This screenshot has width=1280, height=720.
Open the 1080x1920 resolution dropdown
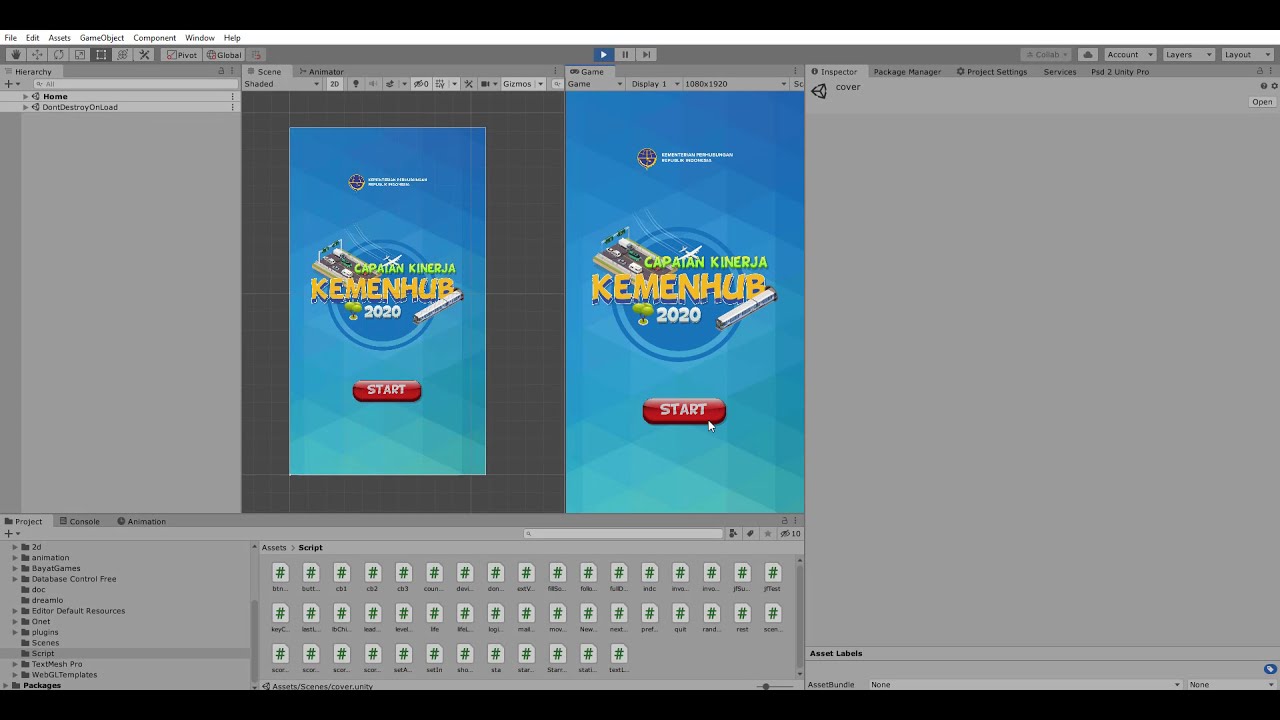tap(735, 84)
